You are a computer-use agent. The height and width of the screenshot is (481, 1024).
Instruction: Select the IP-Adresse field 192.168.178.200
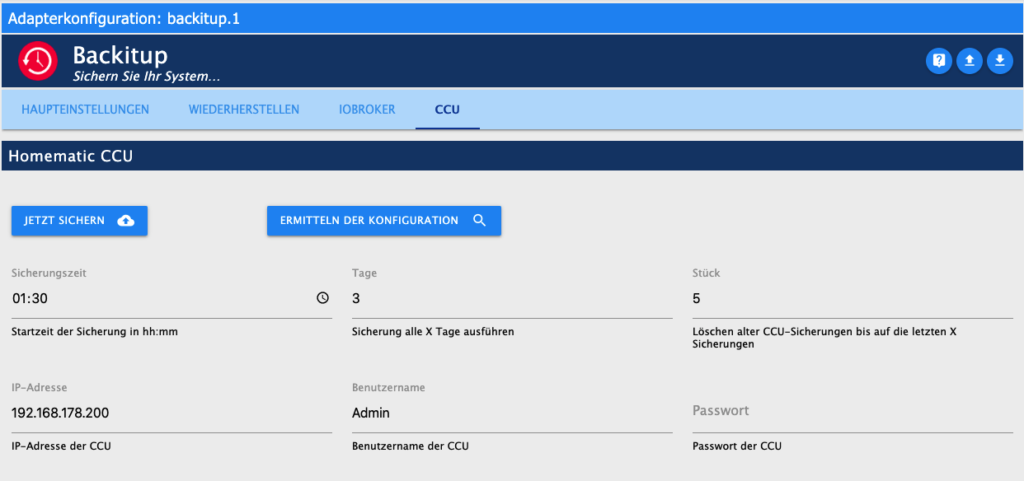pyautogui.click(x=172, y=413)
